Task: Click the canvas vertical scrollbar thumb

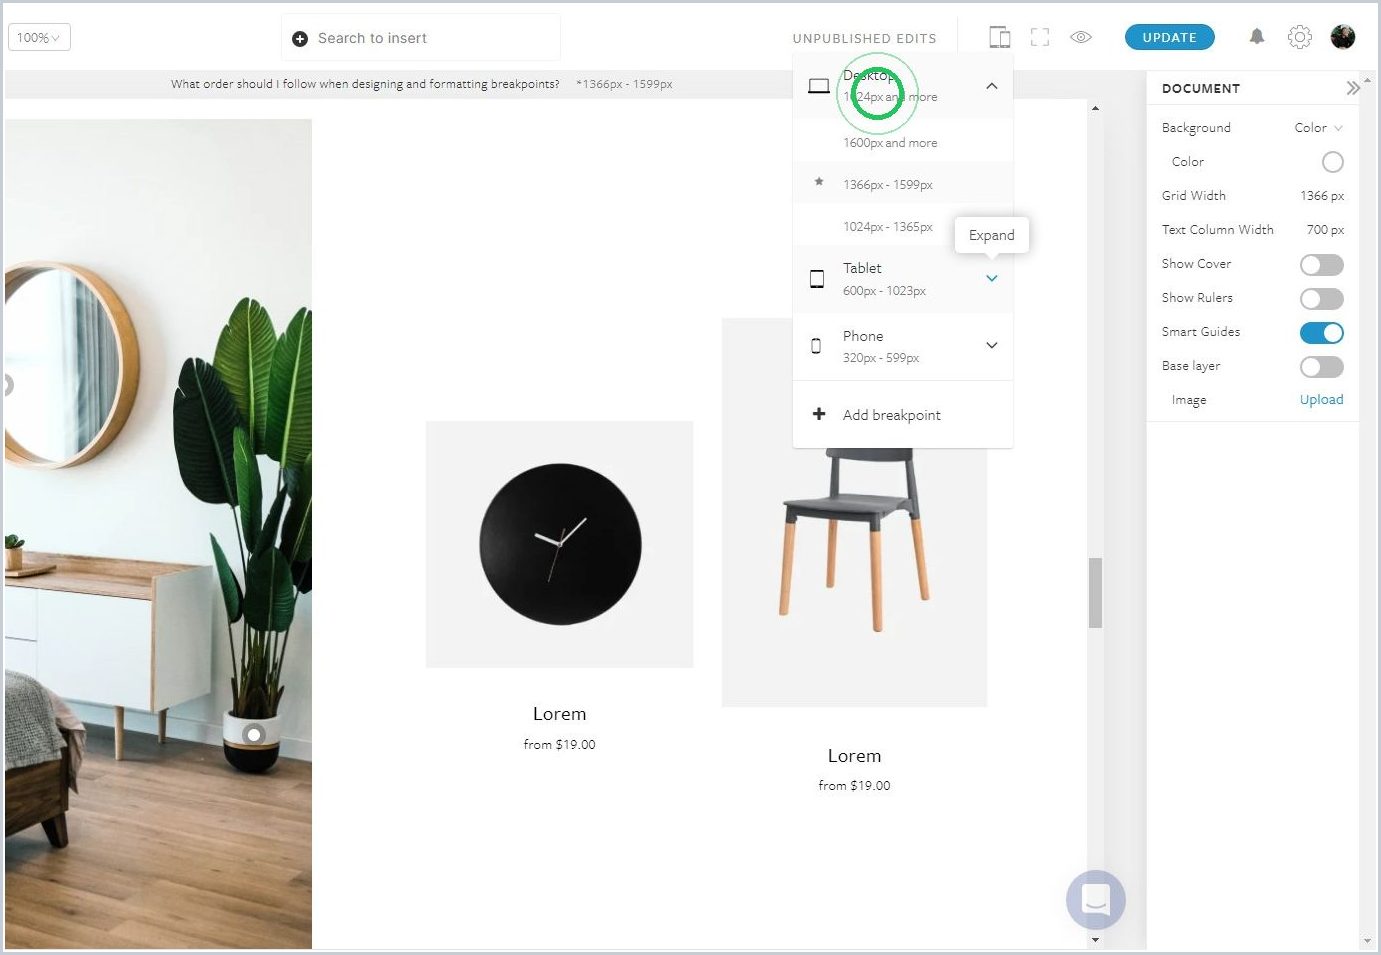Action: point(1095,593)
